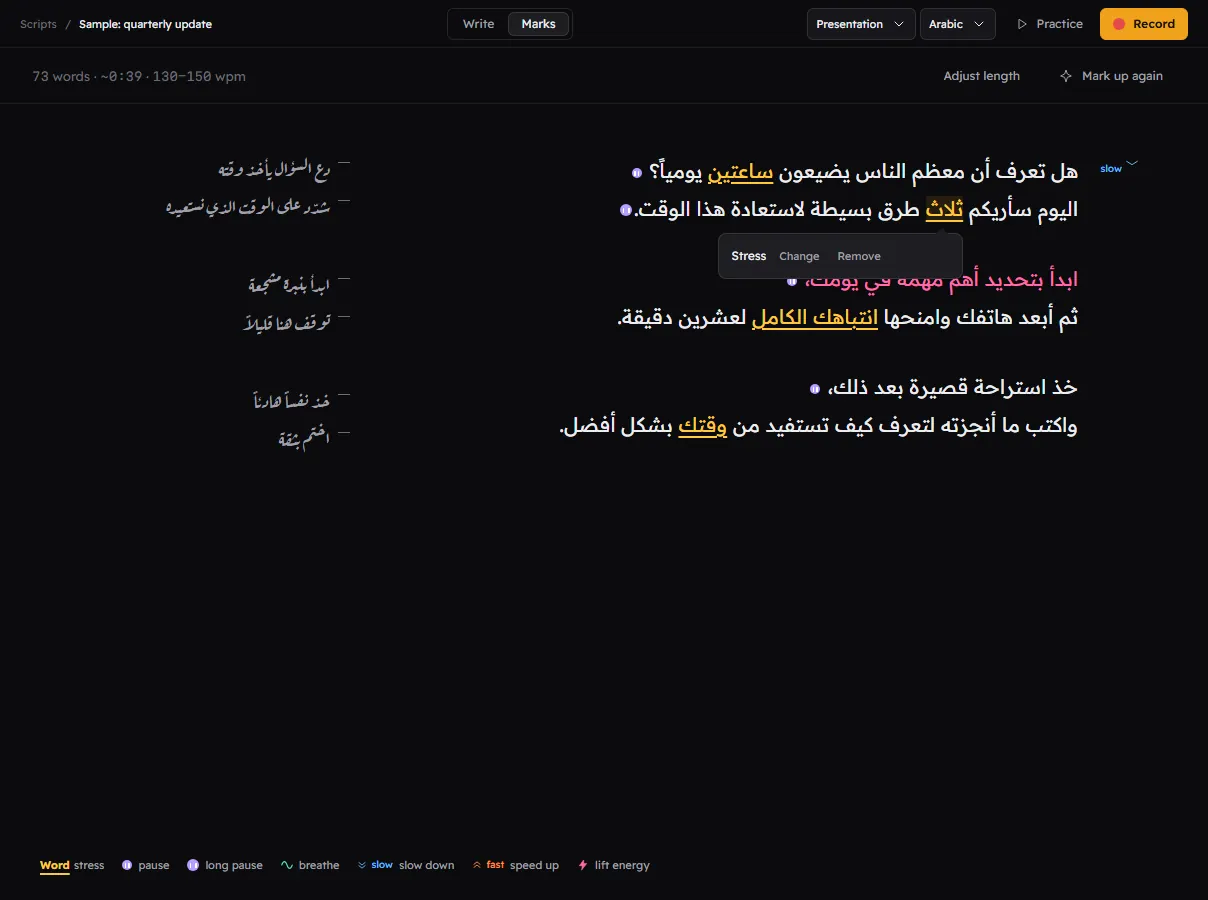
Task: Click the Practice button
Action: coord(1049,24)
